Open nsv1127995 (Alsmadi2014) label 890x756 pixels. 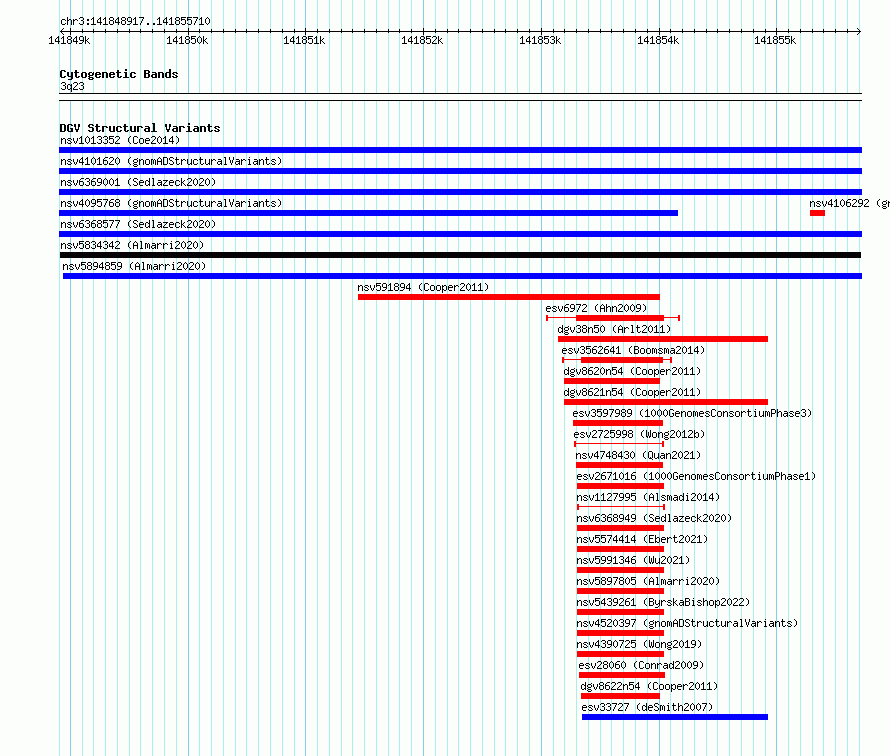coord(648,497)
